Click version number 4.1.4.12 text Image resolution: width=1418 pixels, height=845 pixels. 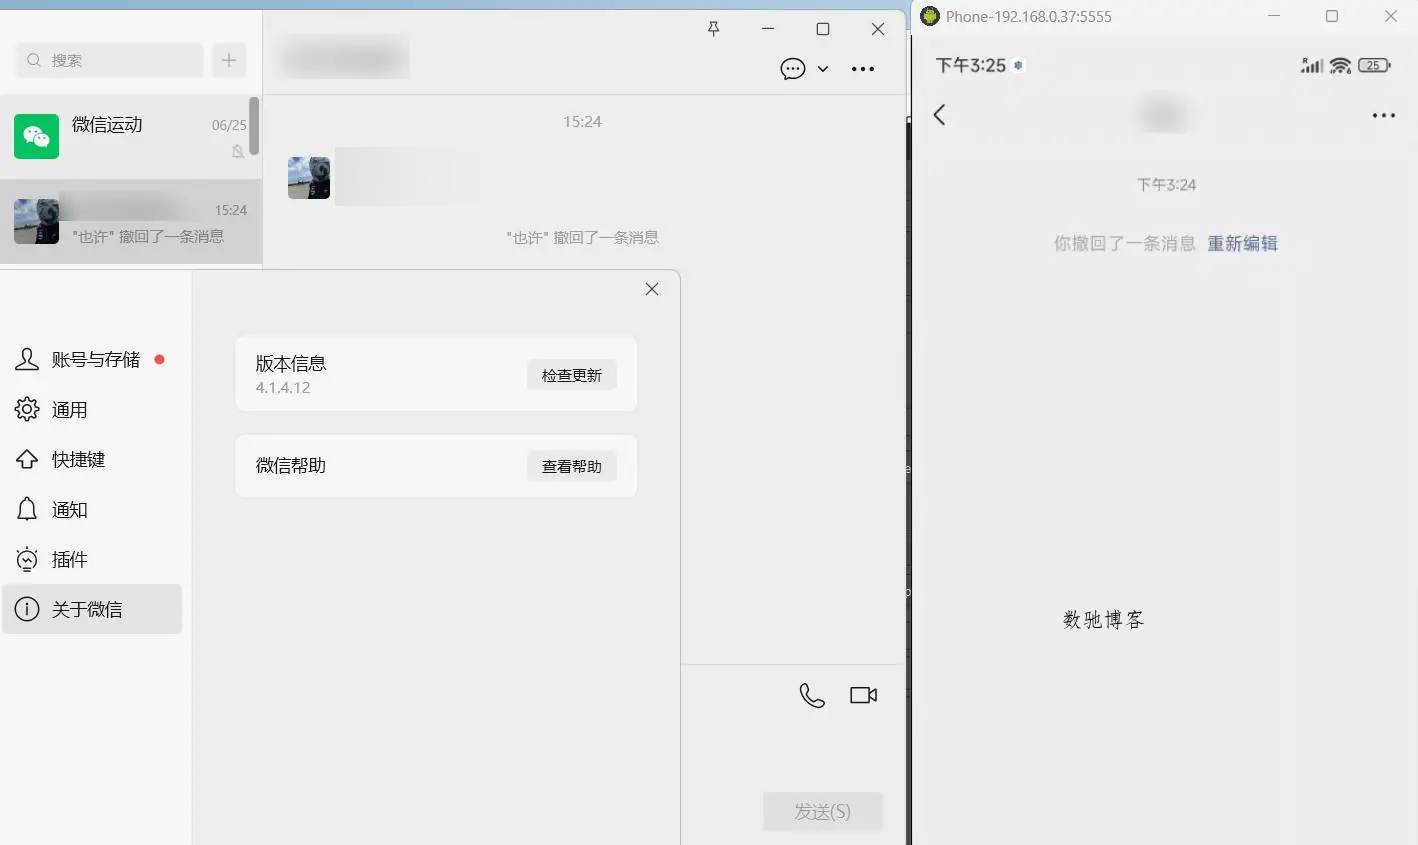click(x=283, y=388)
